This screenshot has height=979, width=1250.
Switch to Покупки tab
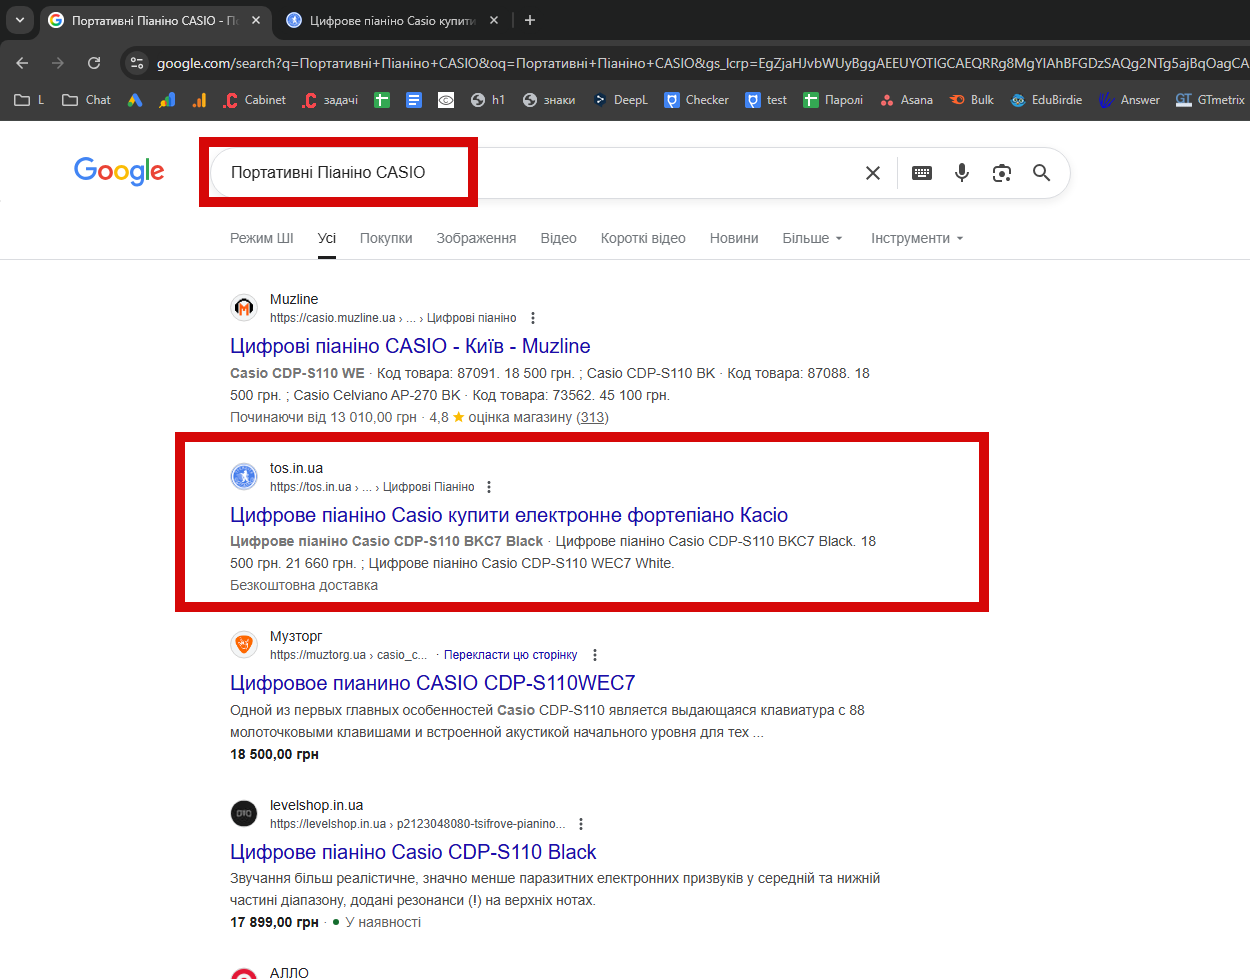(386, 238)
